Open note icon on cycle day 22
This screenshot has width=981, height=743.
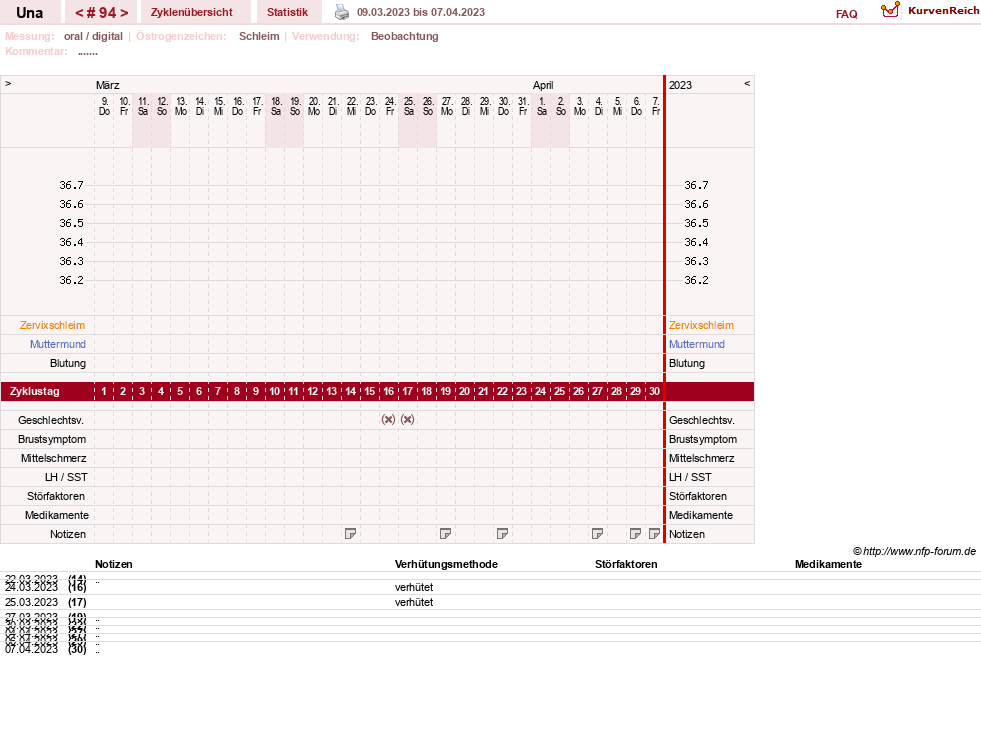point(502,533)
